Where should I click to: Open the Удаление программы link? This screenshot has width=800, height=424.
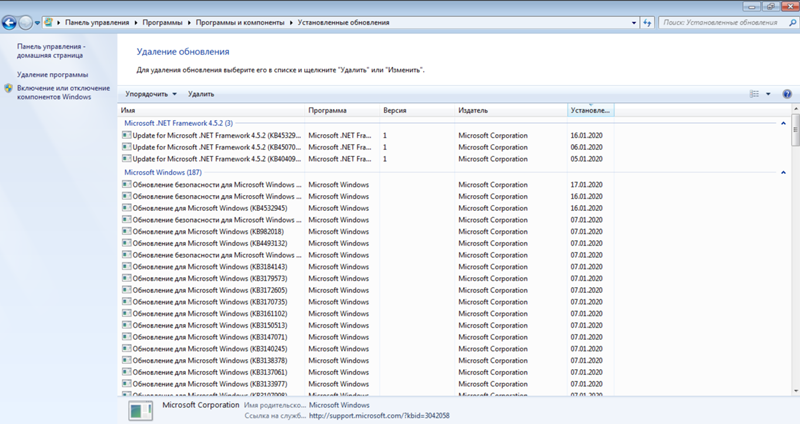pos(52,74)
